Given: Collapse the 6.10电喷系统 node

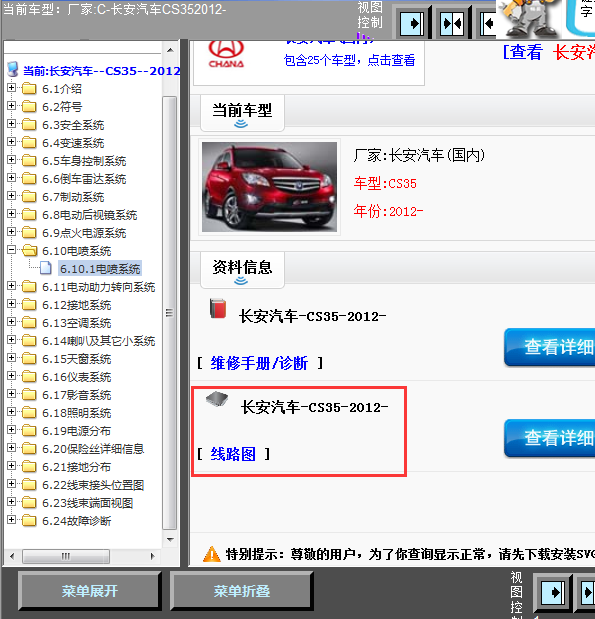Looking at the screenshot, I should 11,249.
